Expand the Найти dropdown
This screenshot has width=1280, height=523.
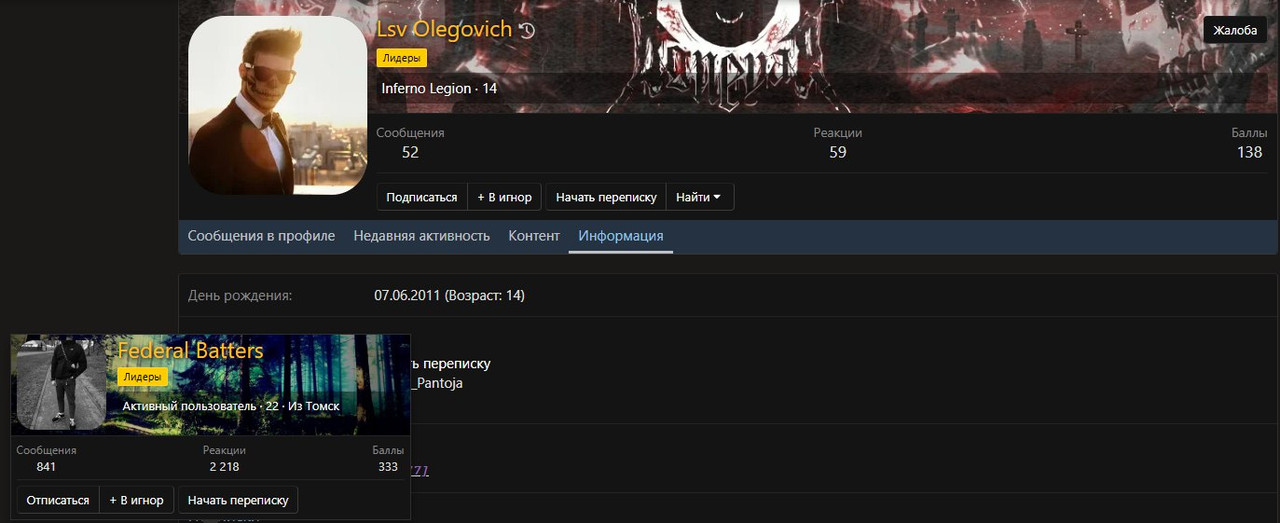(x=699, y=197)
